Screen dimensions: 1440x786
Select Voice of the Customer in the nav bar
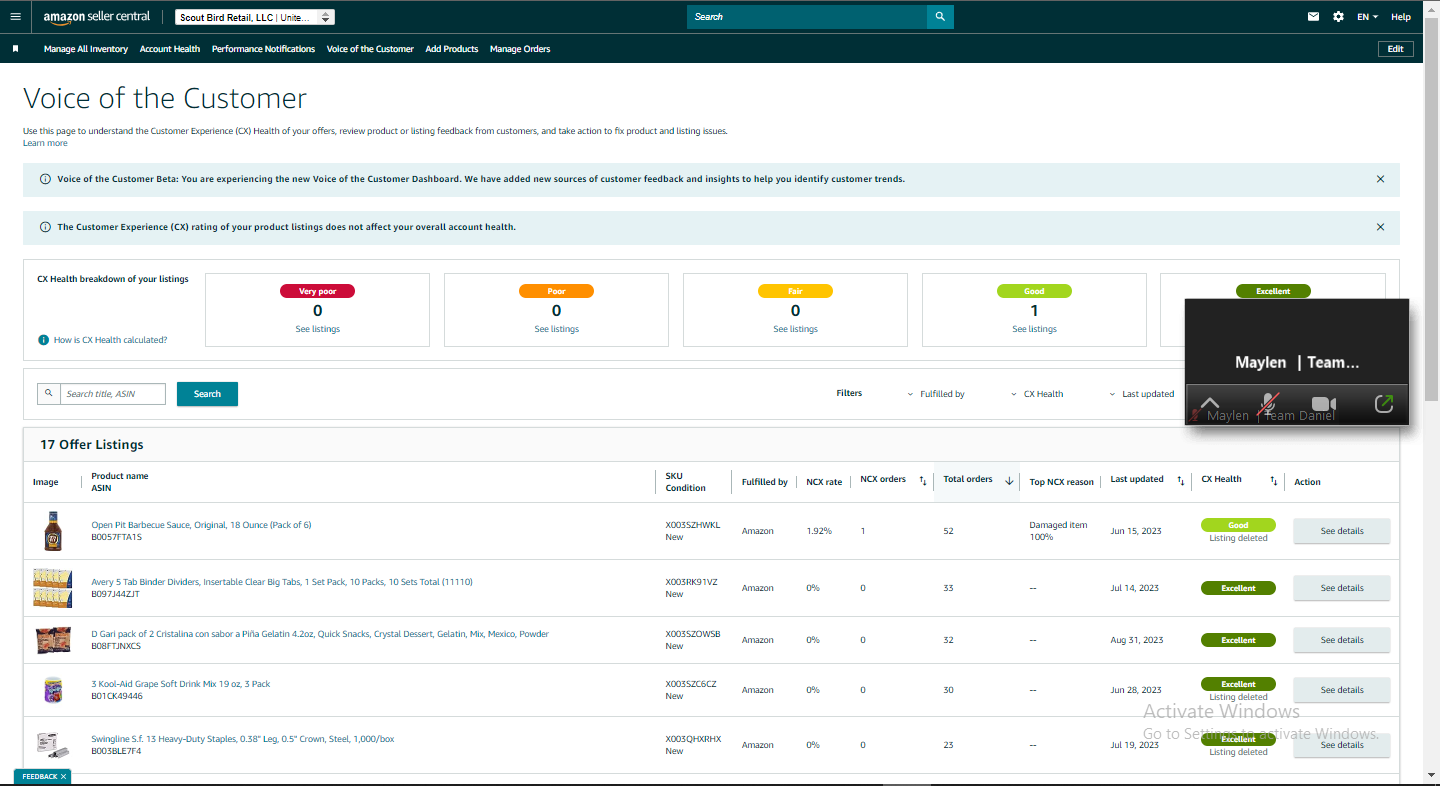[370, 49]
